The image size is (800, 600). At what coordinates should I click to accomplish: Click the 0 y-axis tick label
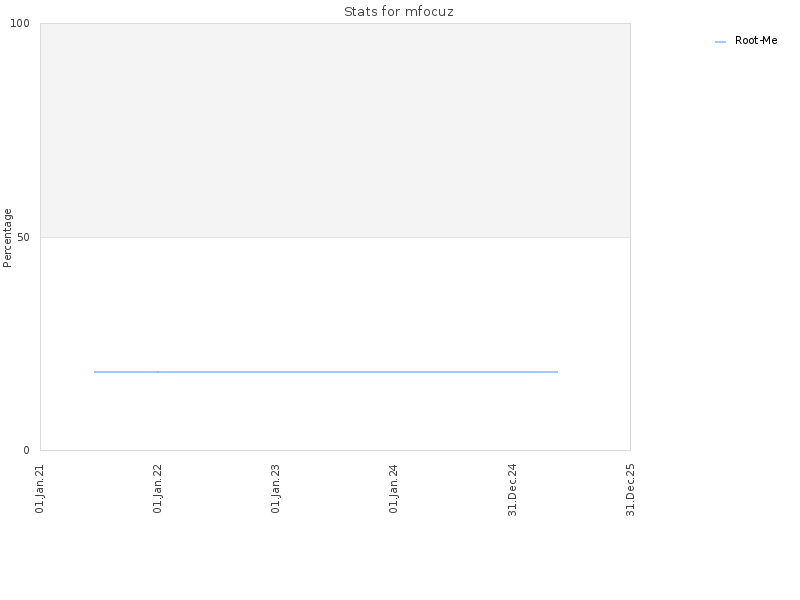click(27, 450)
